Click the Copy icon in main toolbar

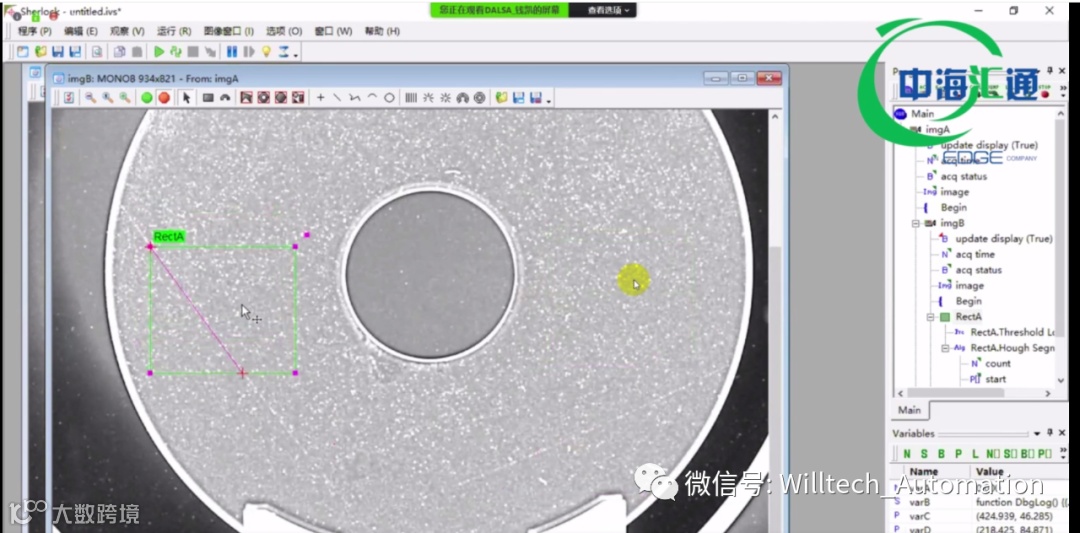click(120, 52)
